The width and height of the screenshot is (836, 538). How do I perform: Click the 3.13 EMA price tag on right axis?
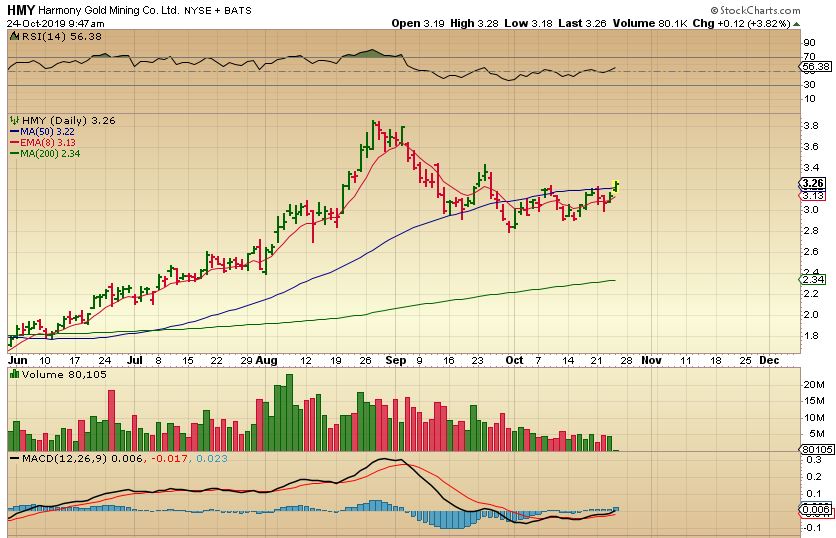[x=813, y=196]
